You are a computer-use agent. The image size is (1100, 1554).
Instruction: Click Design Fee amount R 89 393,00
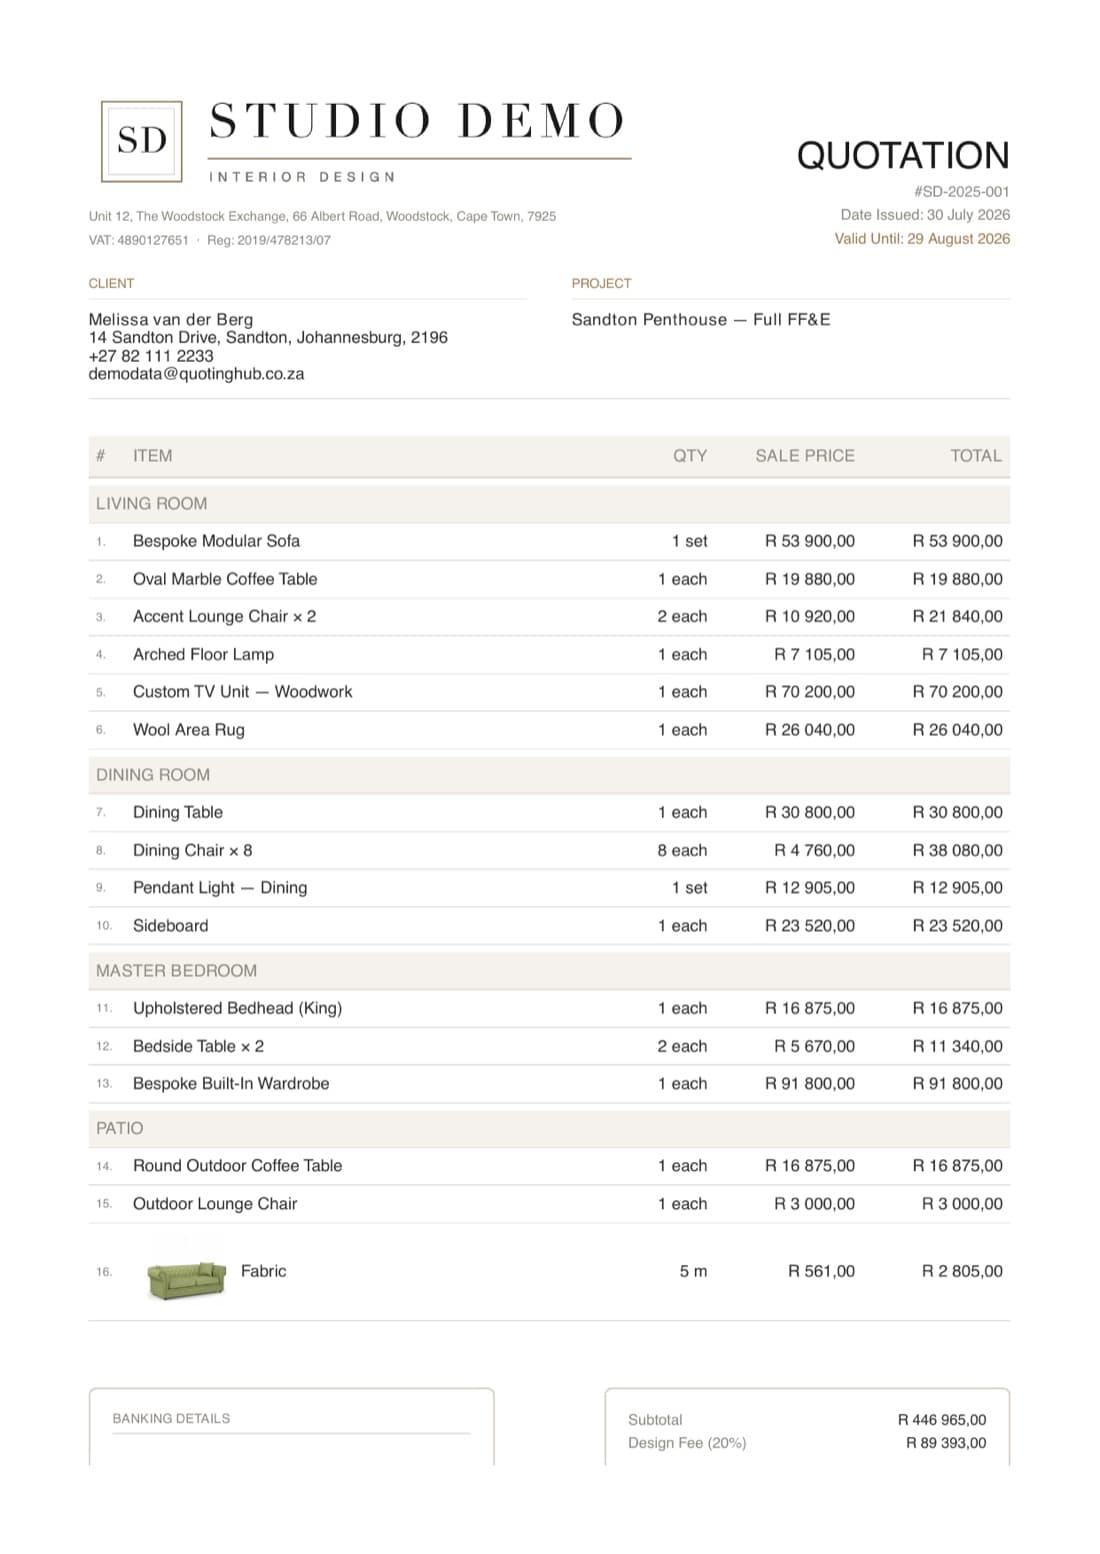(946, 1443)
